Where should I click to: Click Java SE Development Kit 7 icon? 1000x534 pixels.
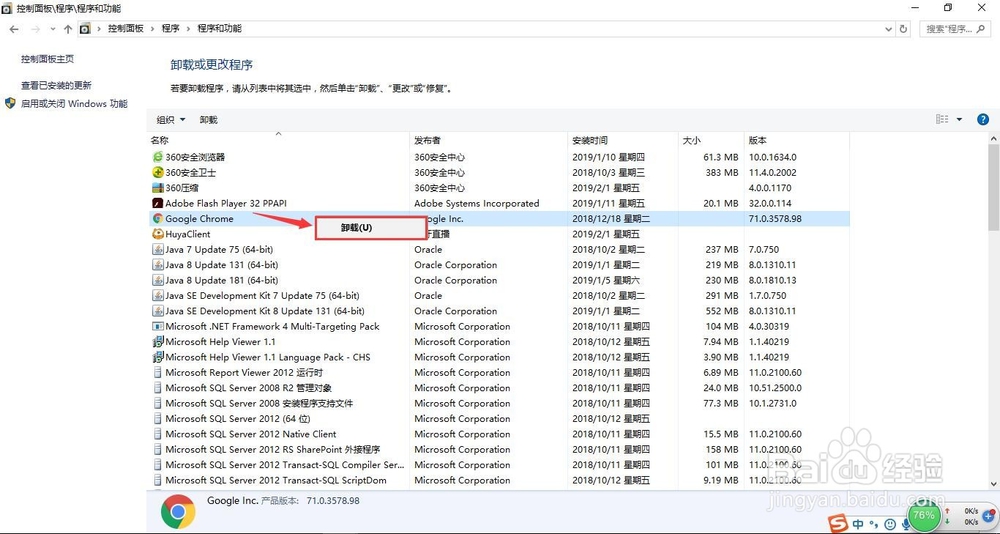(158, 295)
